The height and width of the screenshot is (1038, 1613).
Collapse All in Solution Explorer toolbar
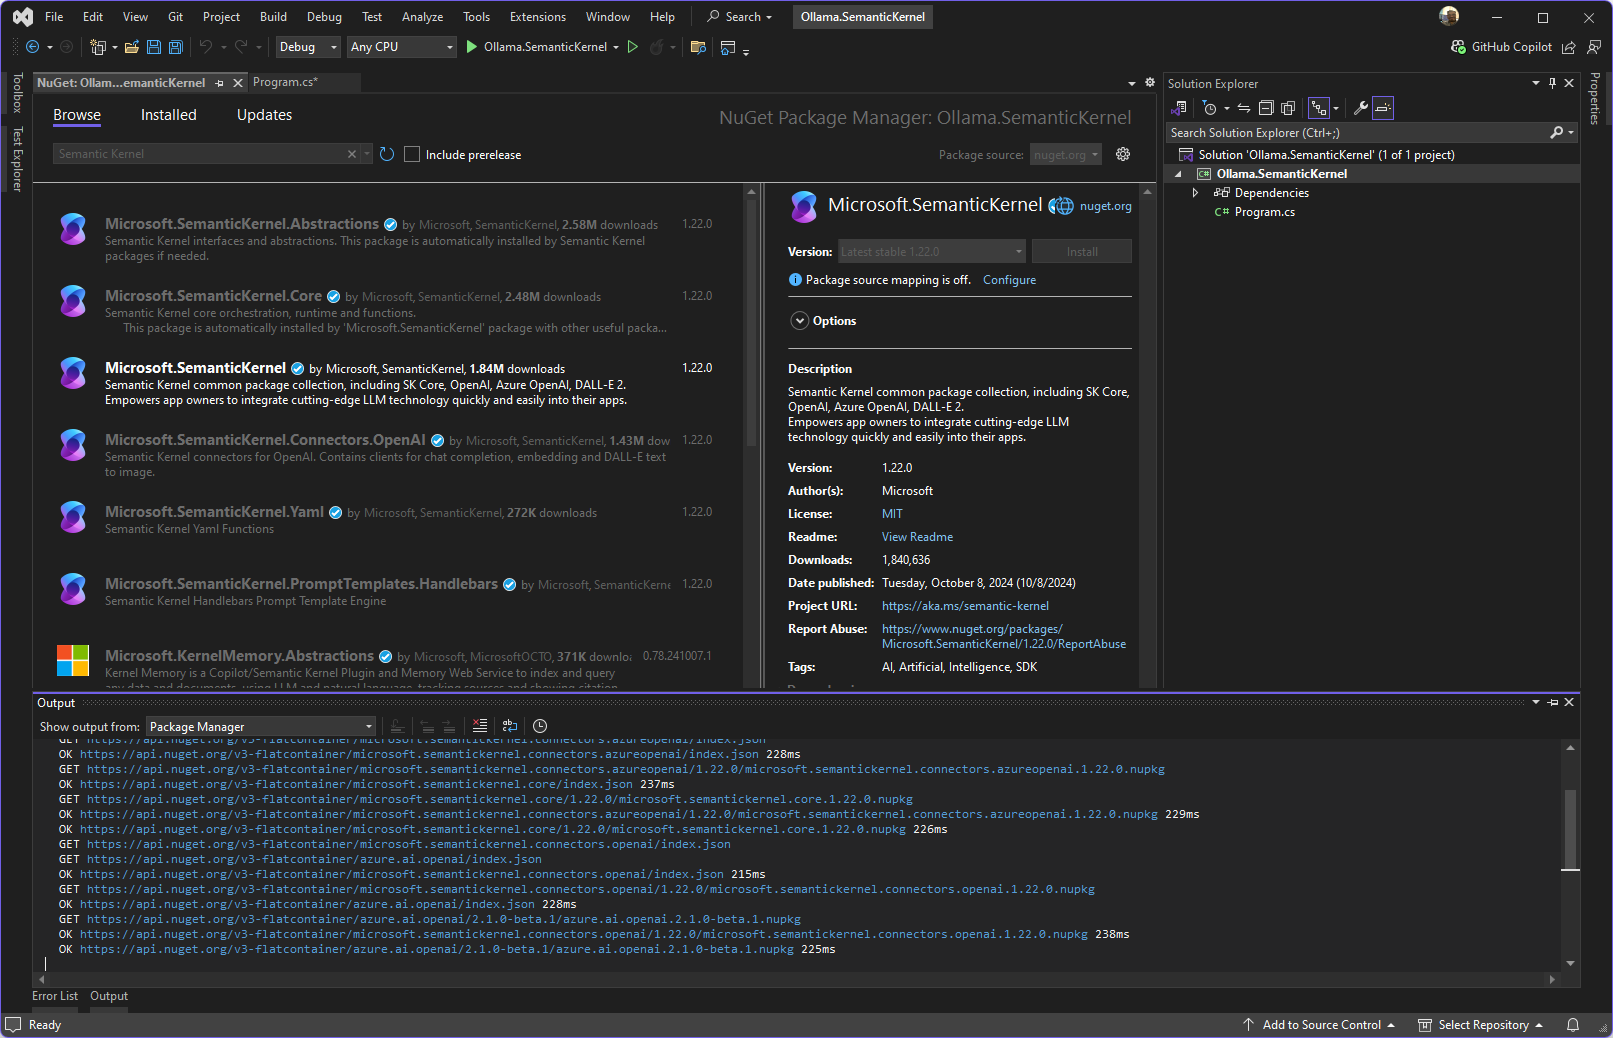pos(1266,108)
